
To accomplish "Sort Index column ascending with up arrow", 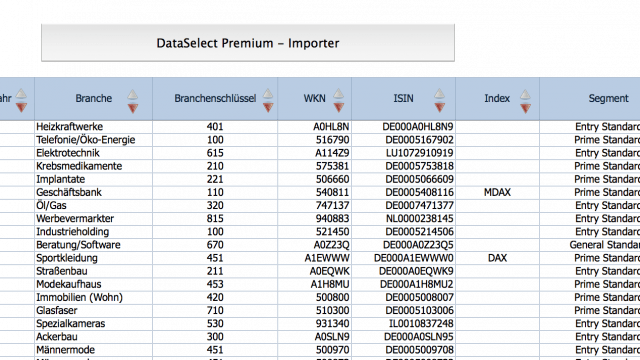I will (525, 94).
